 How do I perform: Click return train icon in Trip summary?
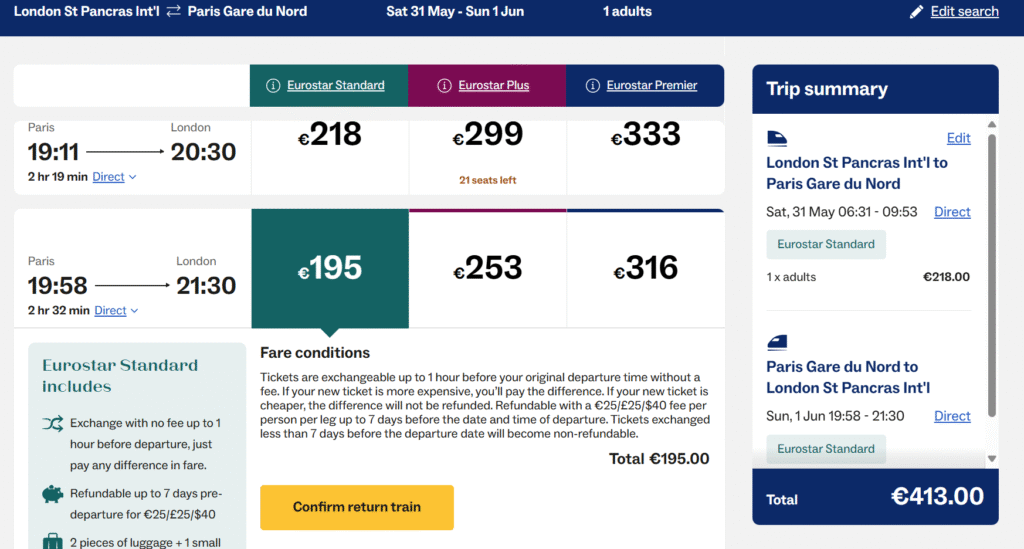point(776,341)
